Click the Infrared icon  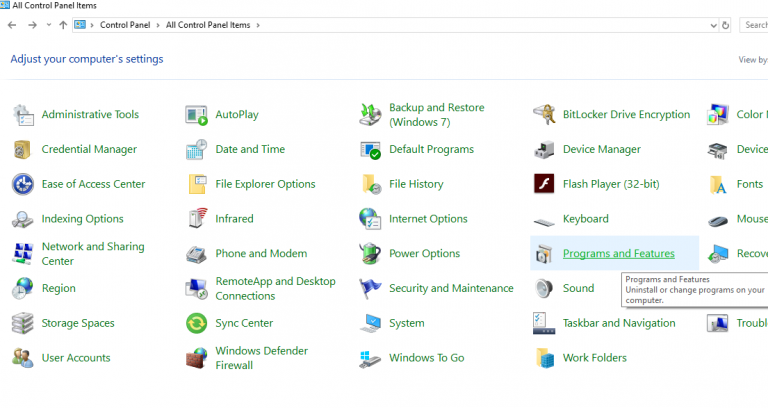tap(198, 218)
